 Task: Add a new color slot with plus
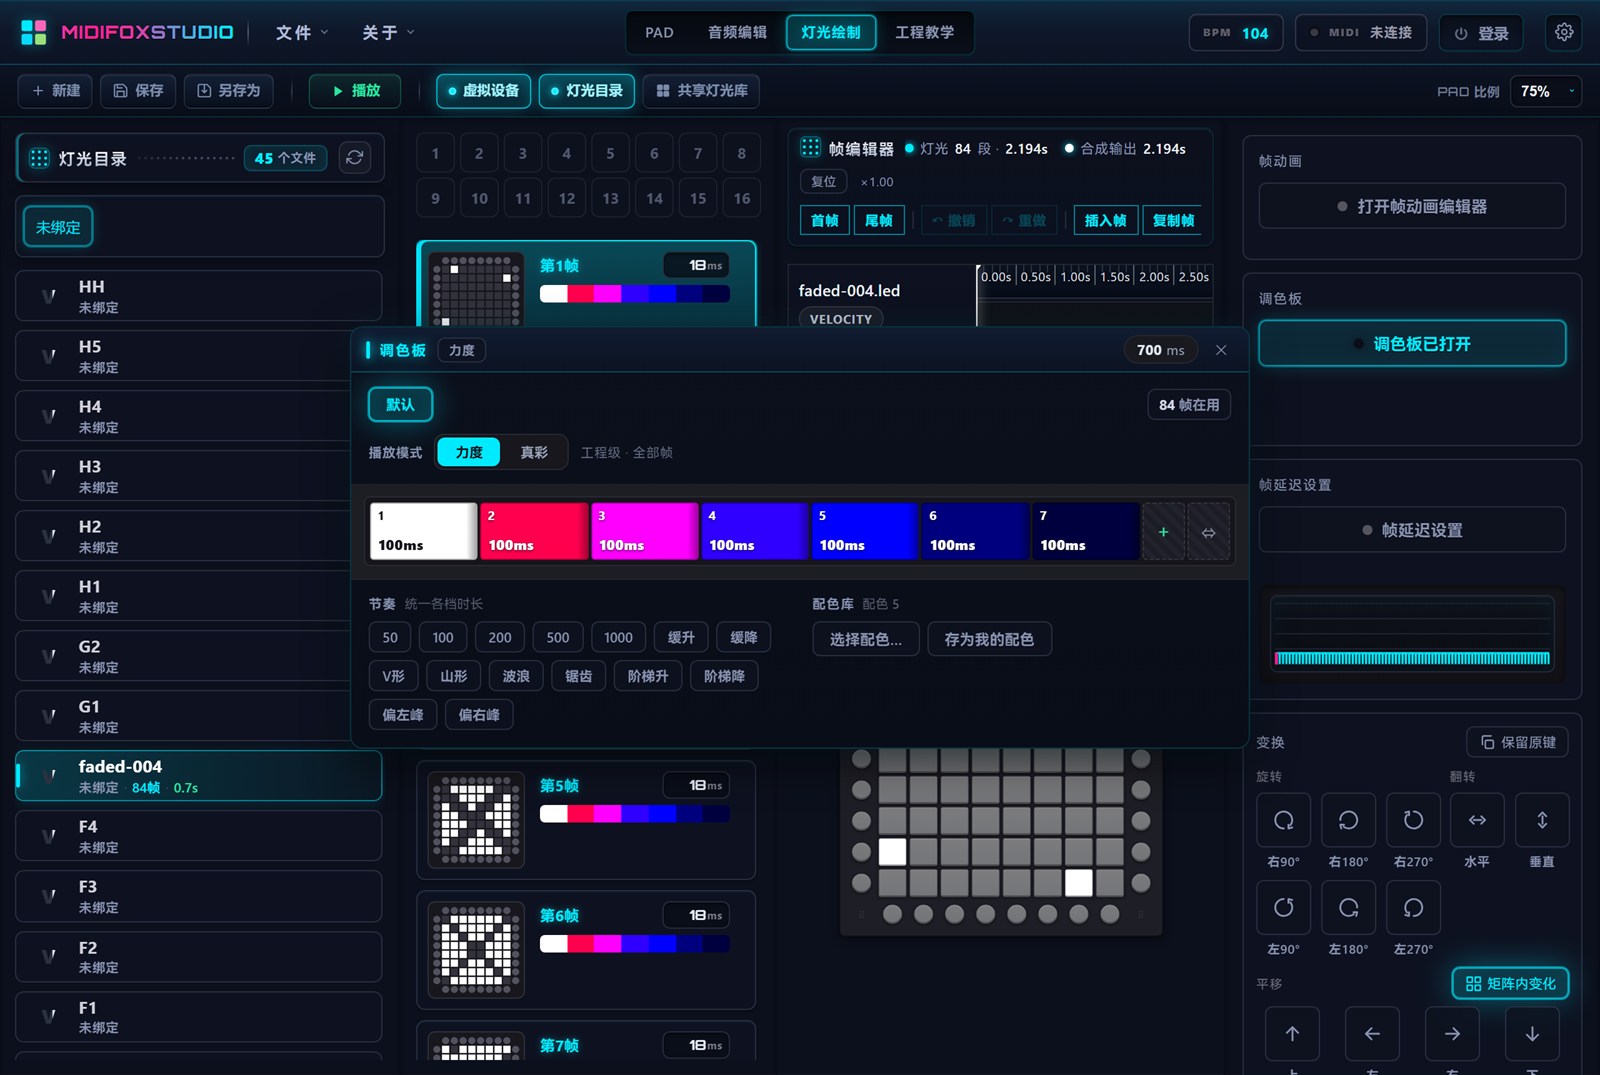[x=1163, y=532]
